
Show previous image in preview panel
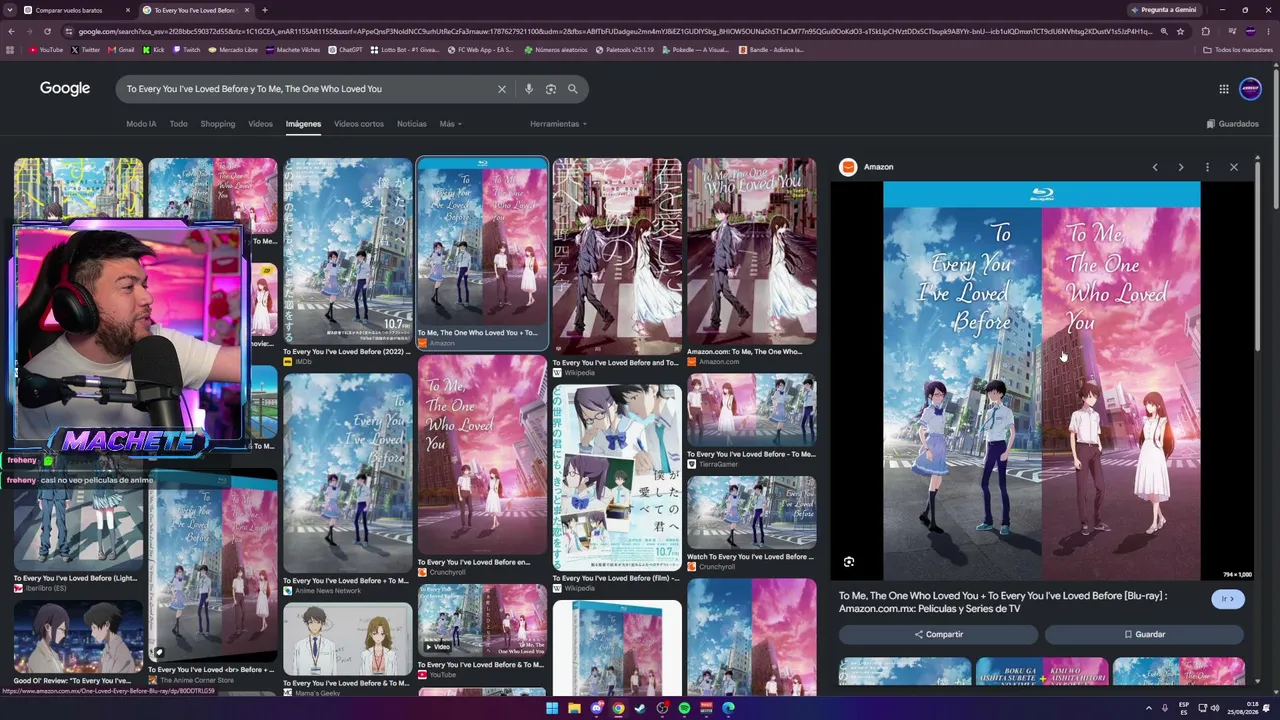1155,167
